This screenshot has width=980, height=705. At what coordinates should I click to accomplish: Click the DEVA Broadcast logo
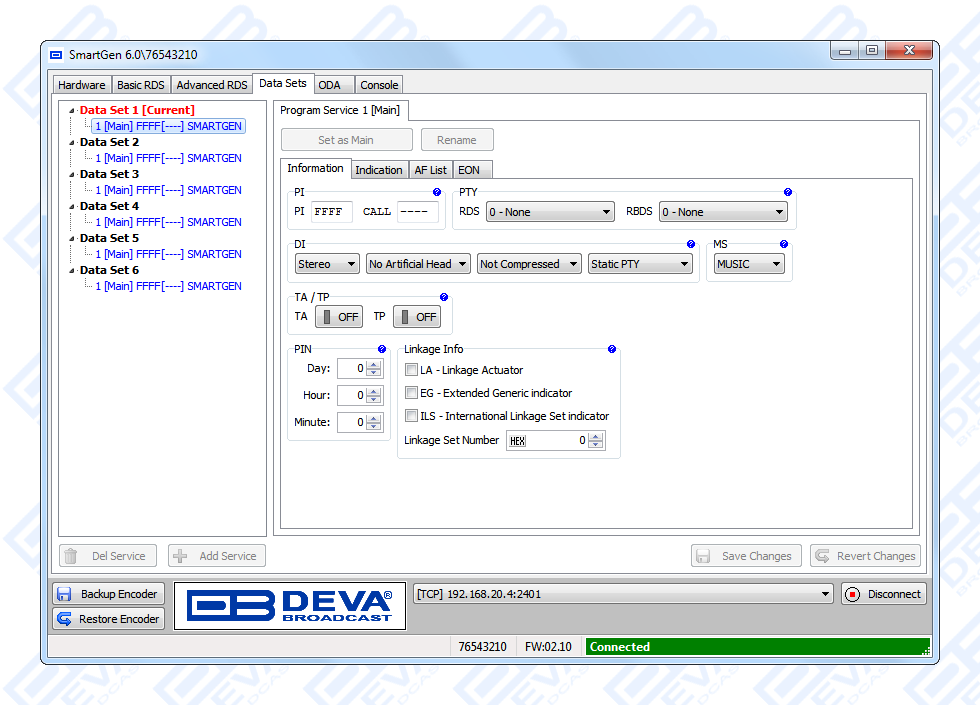290,606
